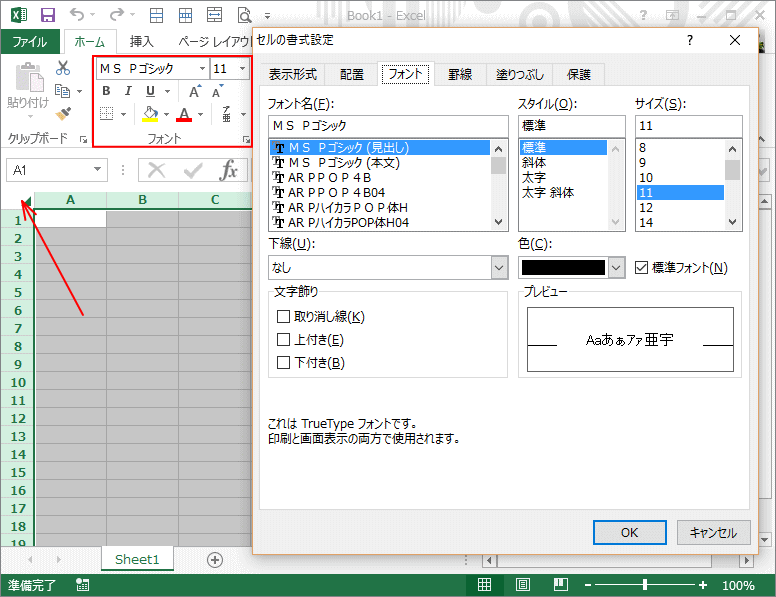This screenshot has width=776, height=597.
Task: Select 太字 in the style list
Action: coord(533,177)
